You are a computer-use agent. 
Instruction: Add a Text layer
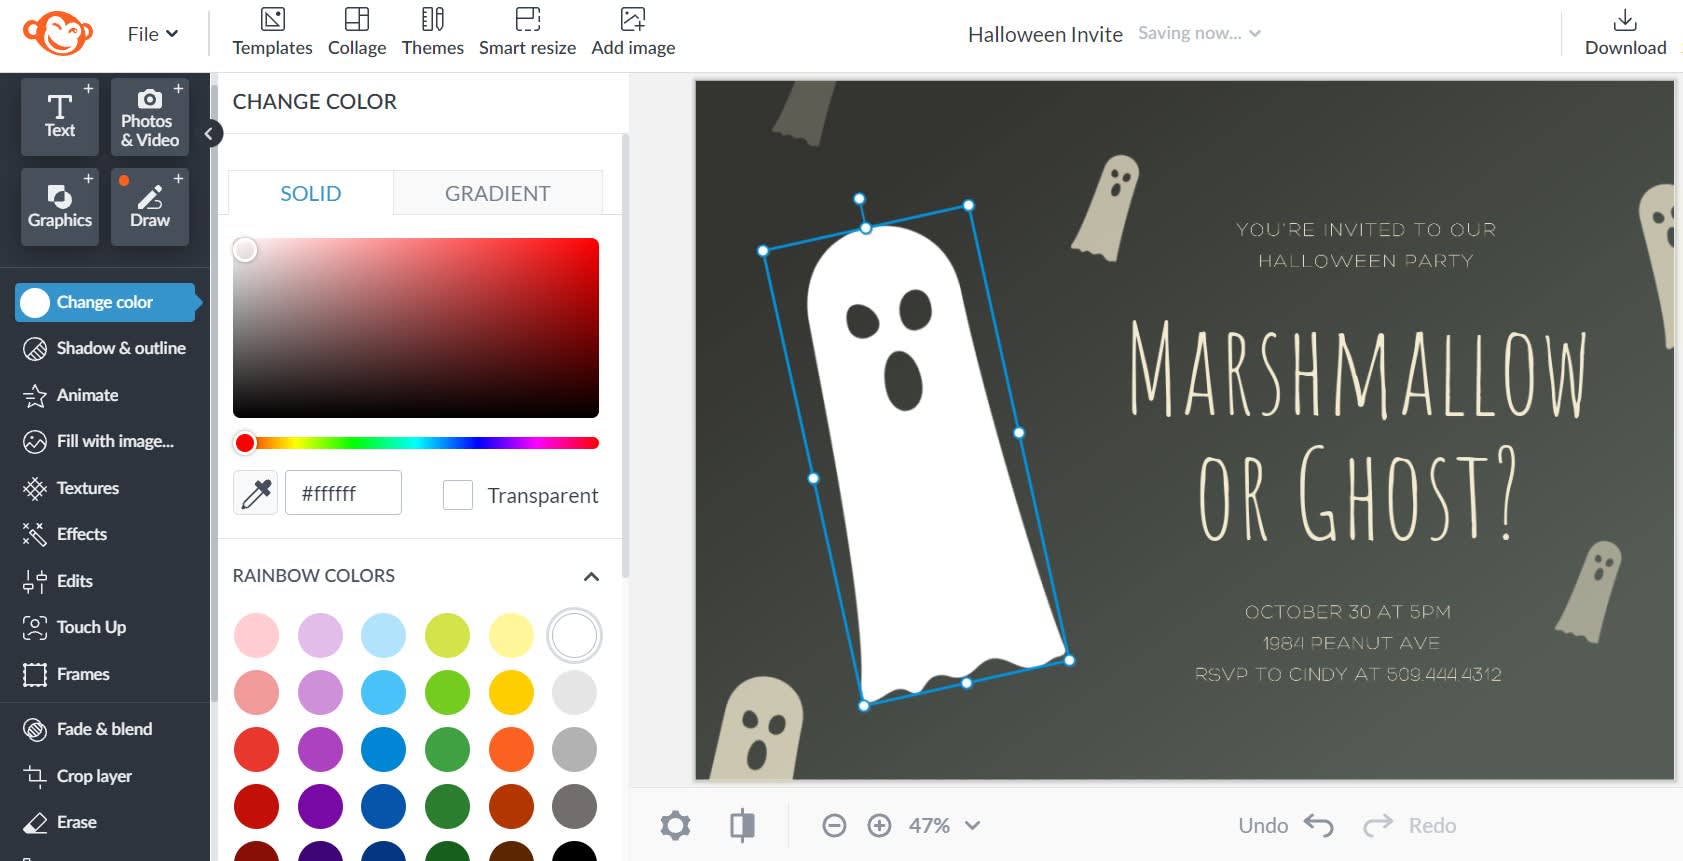59,116
